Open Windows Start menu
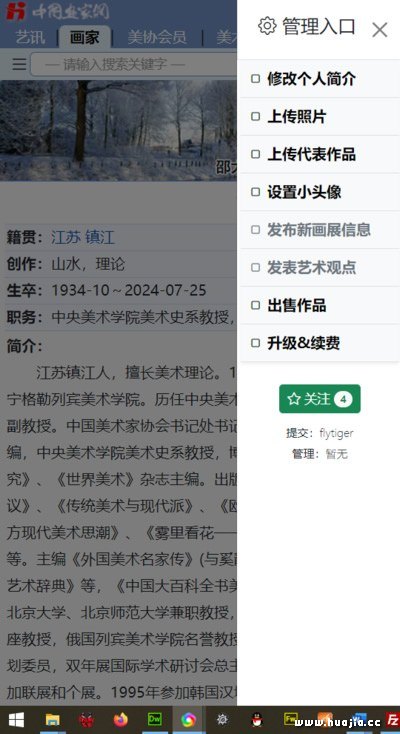400x734 pixels. click(16, 719)
